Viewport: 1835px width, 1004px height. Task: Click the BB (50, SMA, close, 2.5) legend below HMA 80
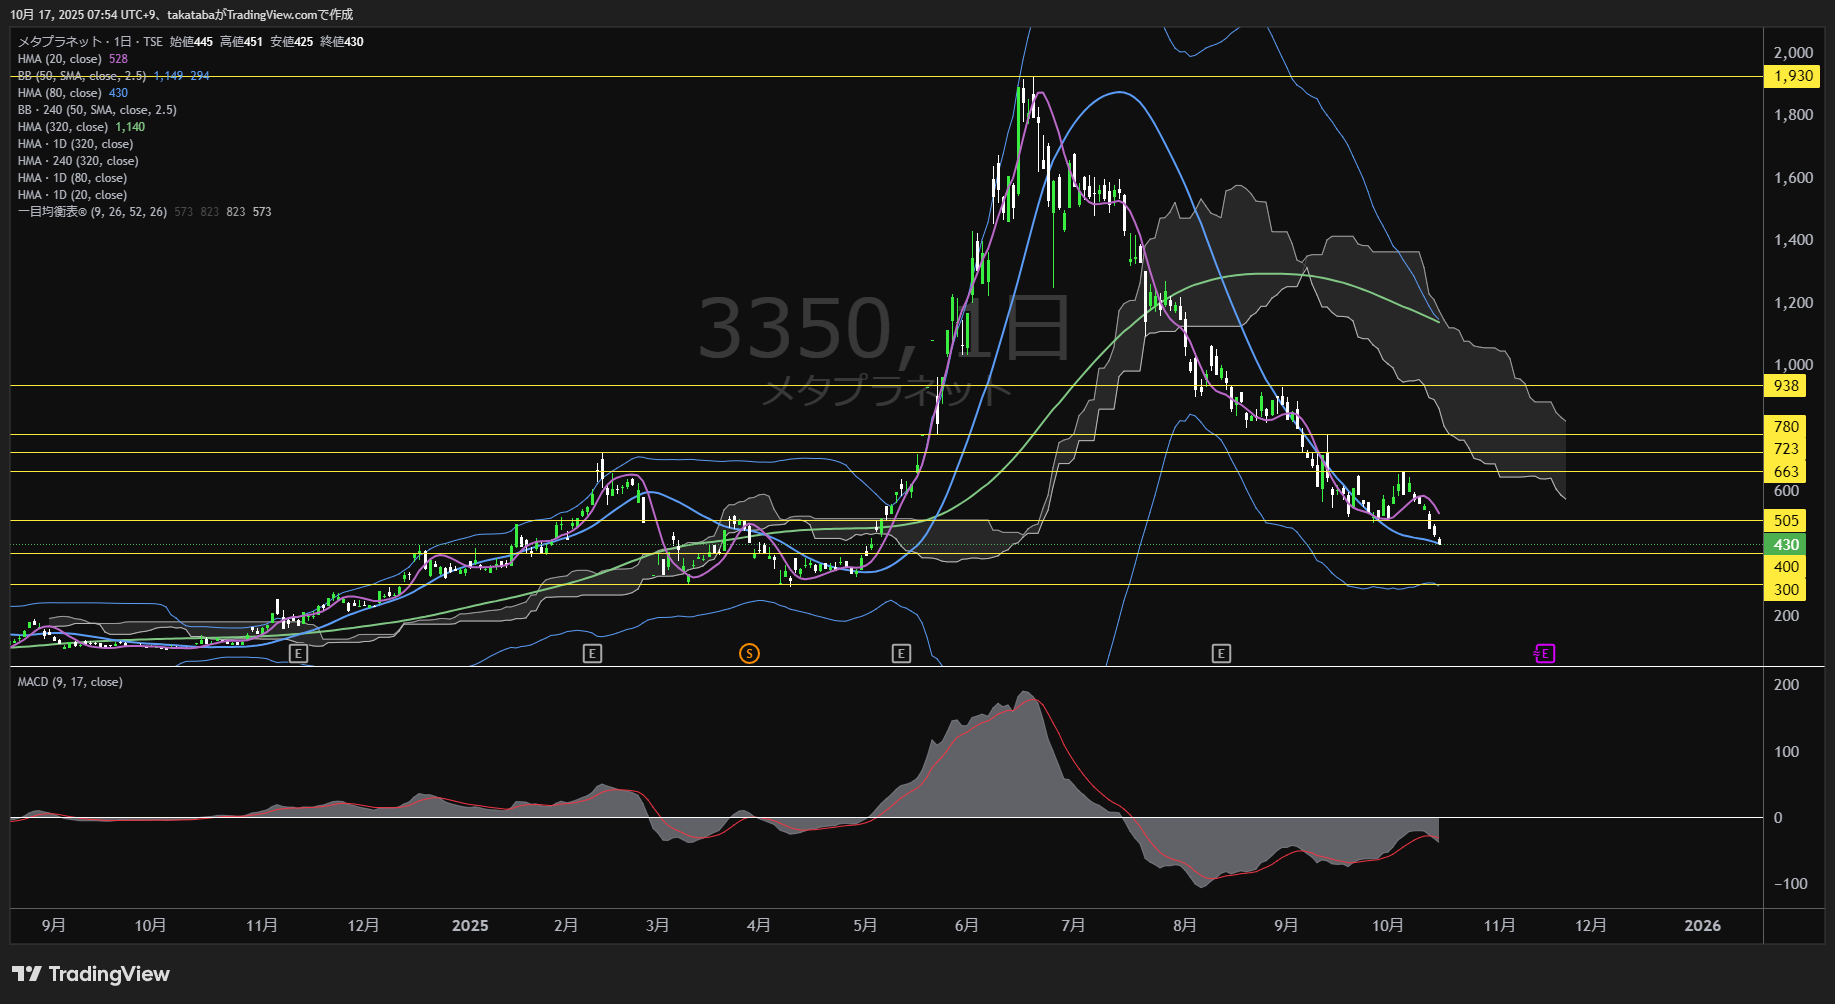click(x=97, y=110)
